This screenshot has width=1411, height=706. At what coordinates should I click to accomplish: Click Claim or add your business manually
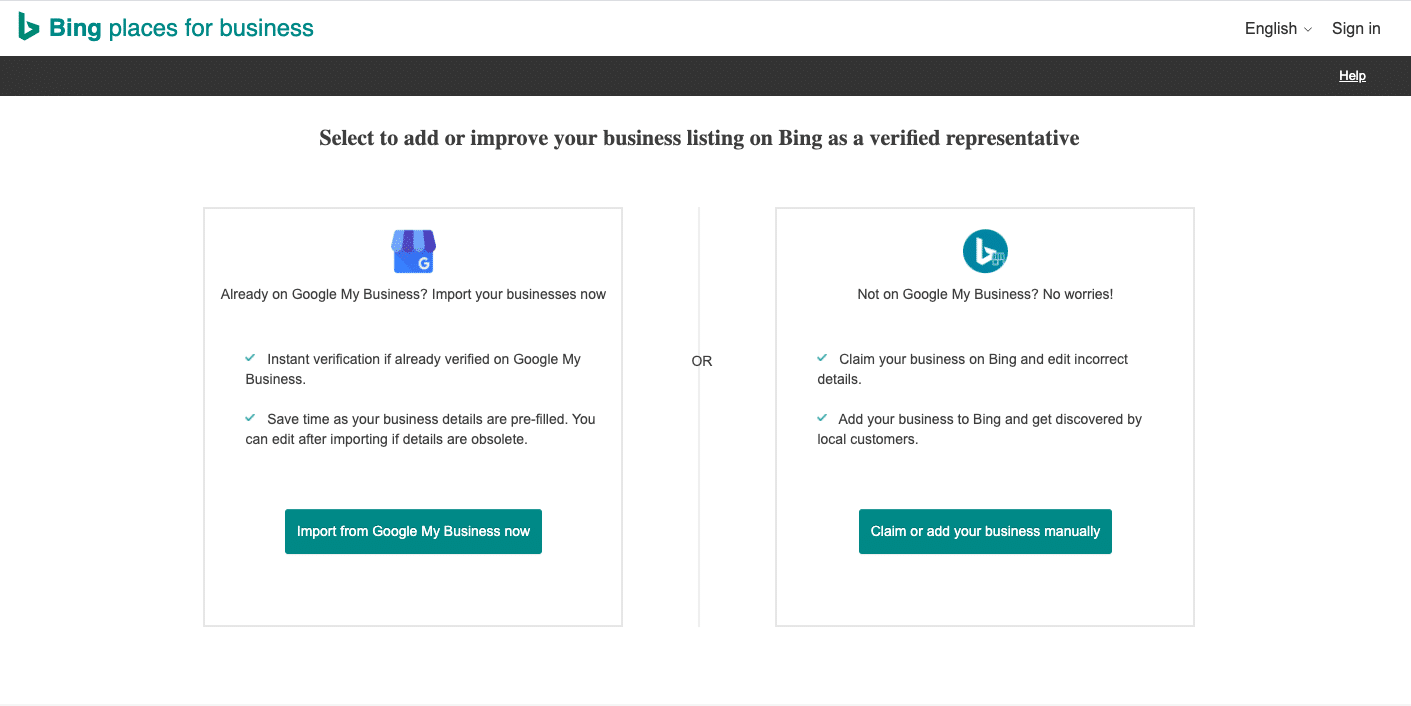[985, 531]
